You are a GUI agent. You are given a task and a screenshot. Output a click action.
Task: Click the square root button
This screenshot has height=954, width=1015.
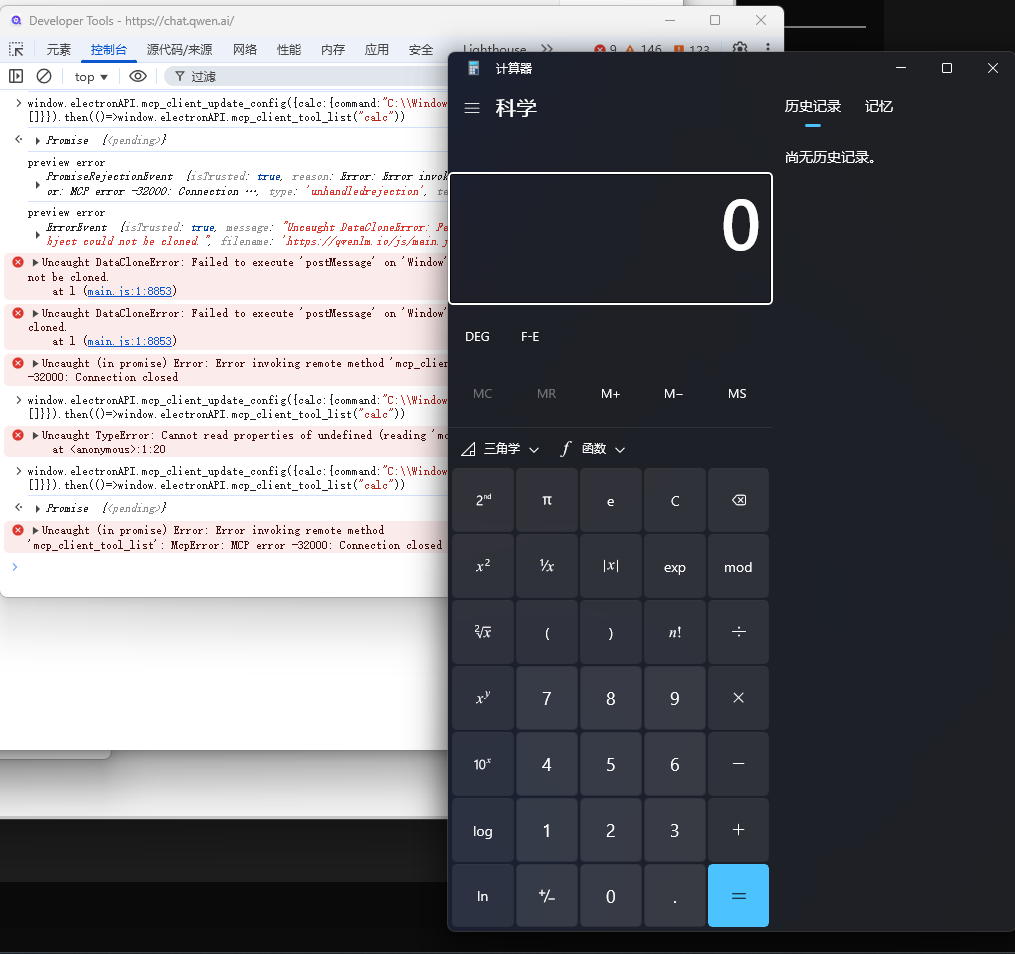tap(484, 632)
